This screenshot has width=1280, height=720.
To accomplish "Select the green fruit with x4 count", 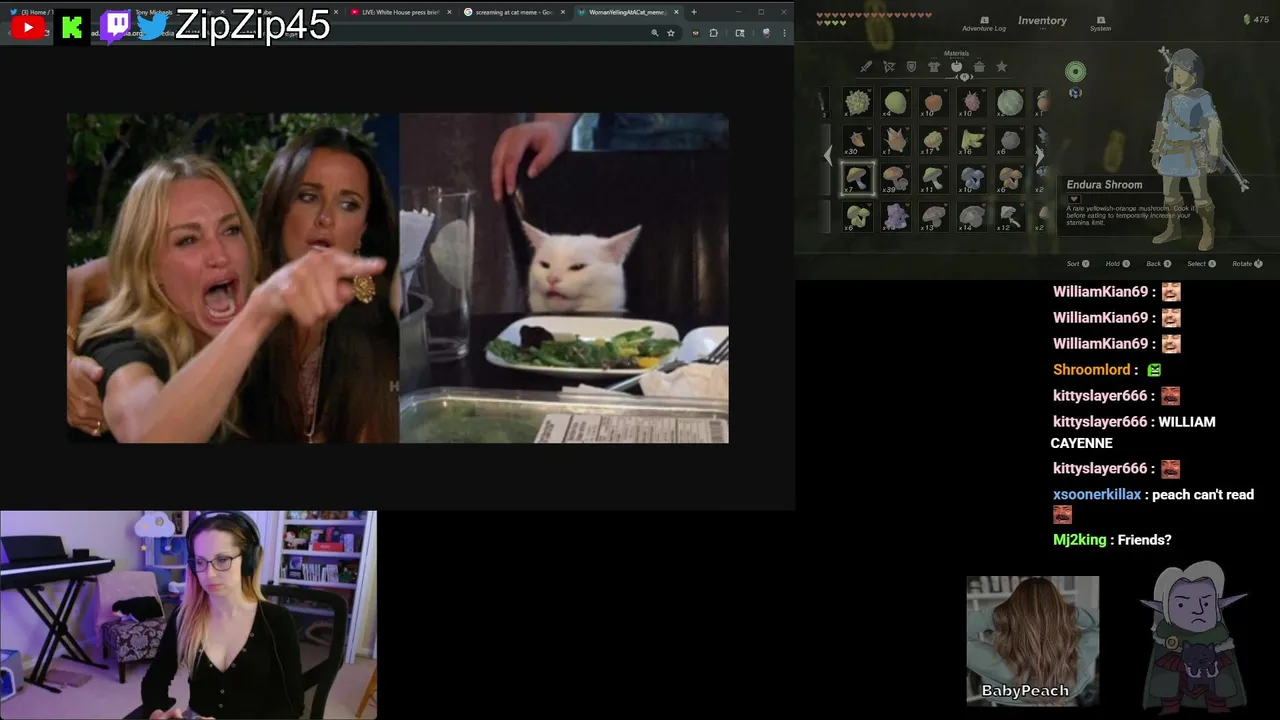I will [x=895, y=102].
